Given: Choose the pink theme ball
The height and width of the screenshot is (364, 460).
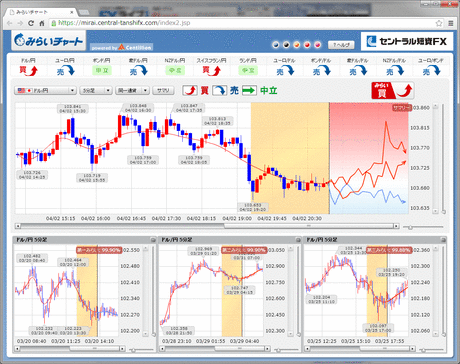Looking at the screenshot, I should click(318, 44).
